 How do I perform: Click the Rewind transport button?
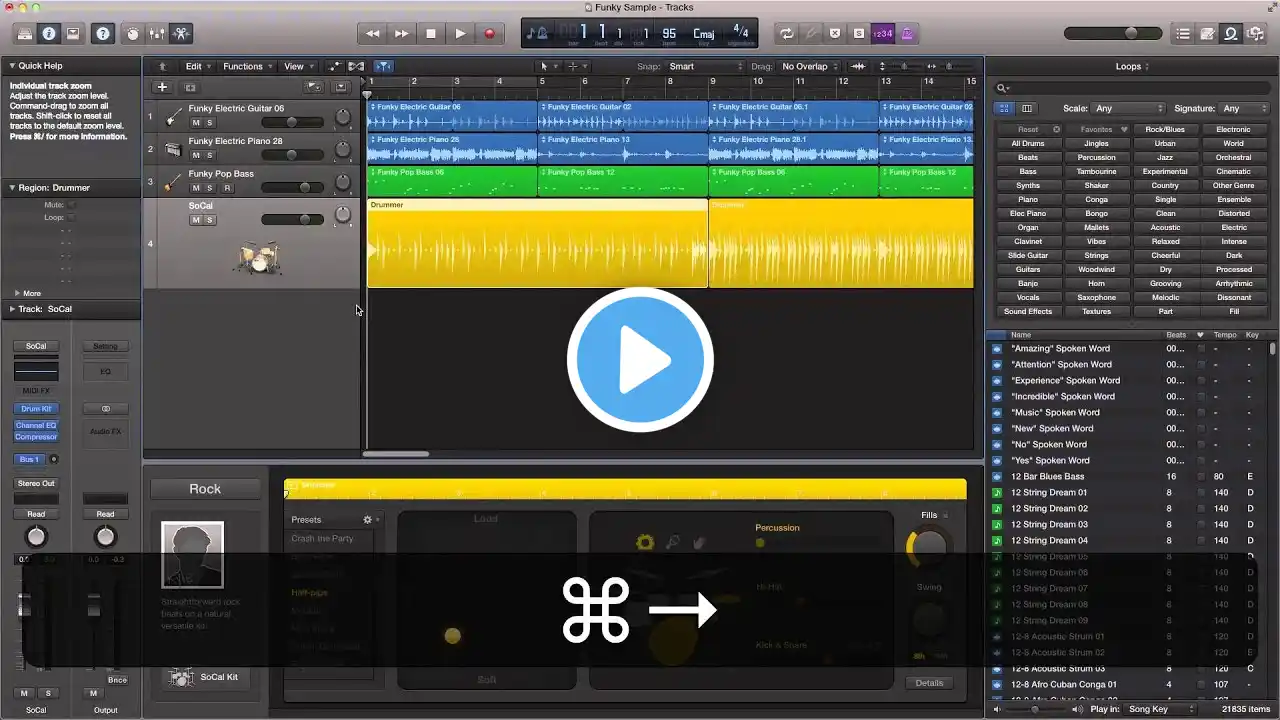372,33
